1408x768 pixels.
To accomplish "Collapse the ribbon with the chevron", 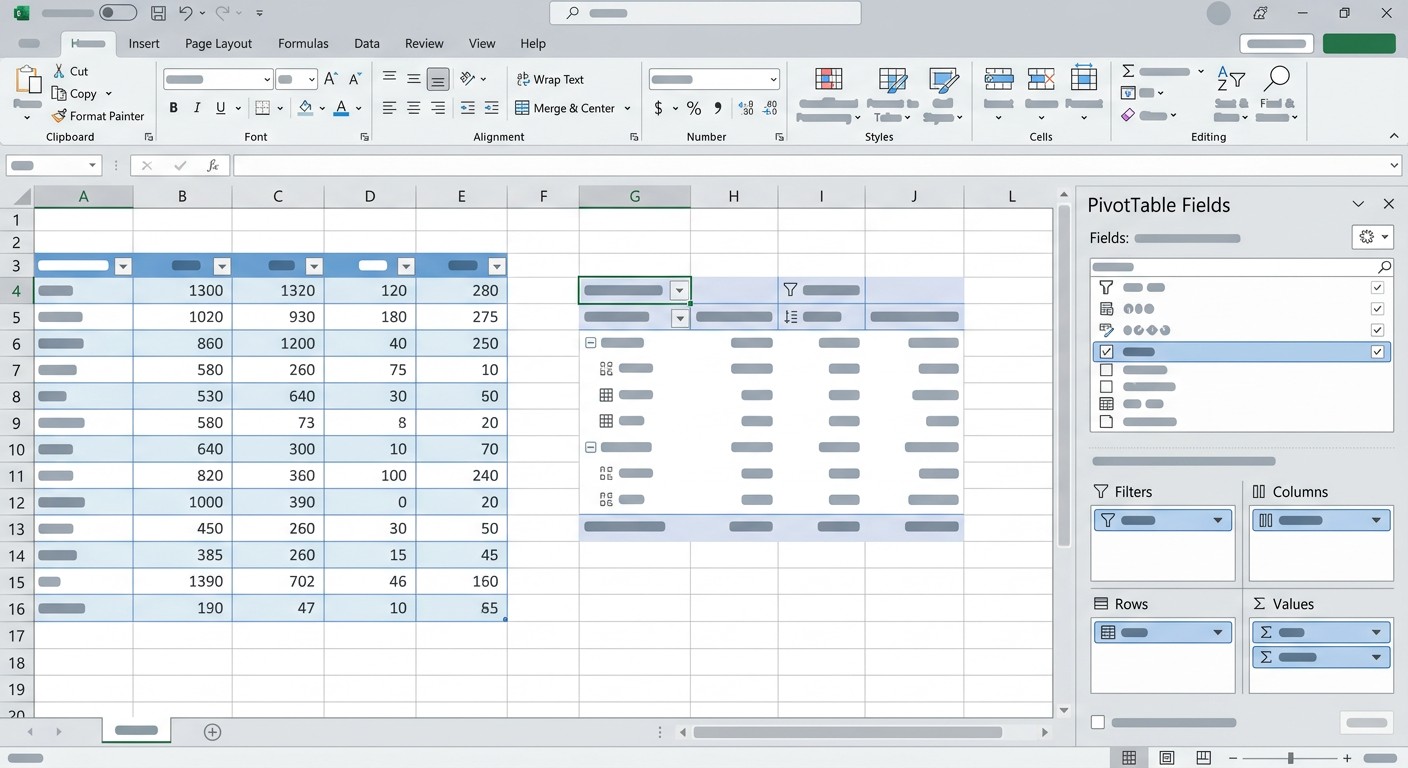I will point(1394,136).
